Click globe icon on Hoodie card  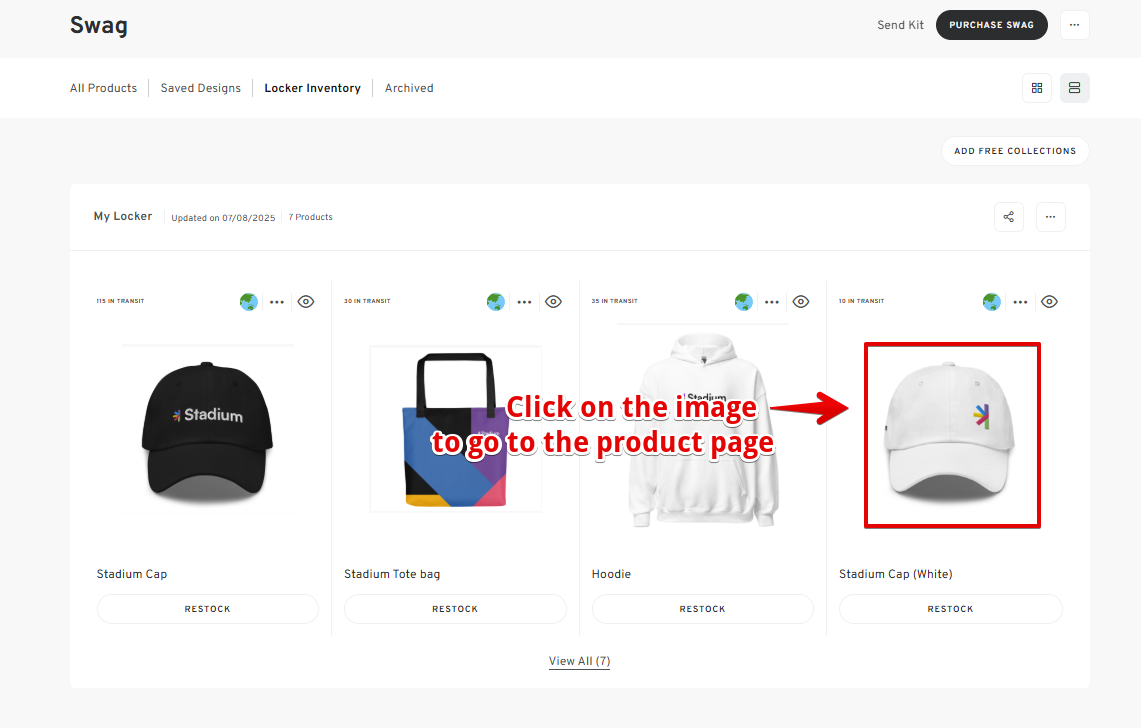[744, 301]
